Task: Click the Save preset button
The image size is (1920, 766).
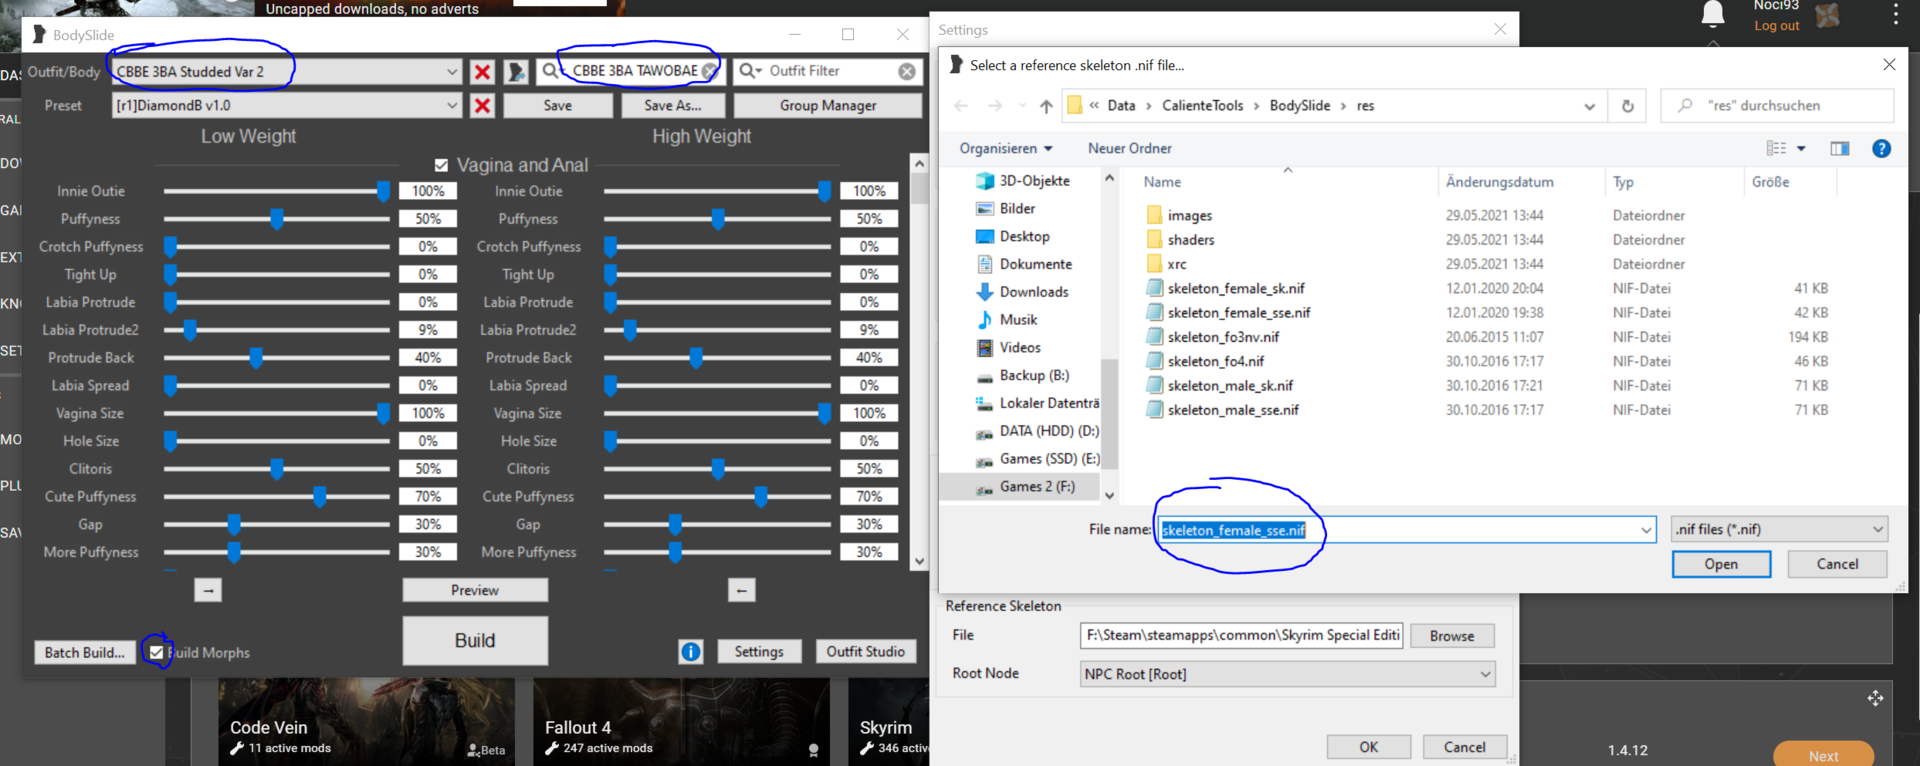Action: tap(557, 105)
